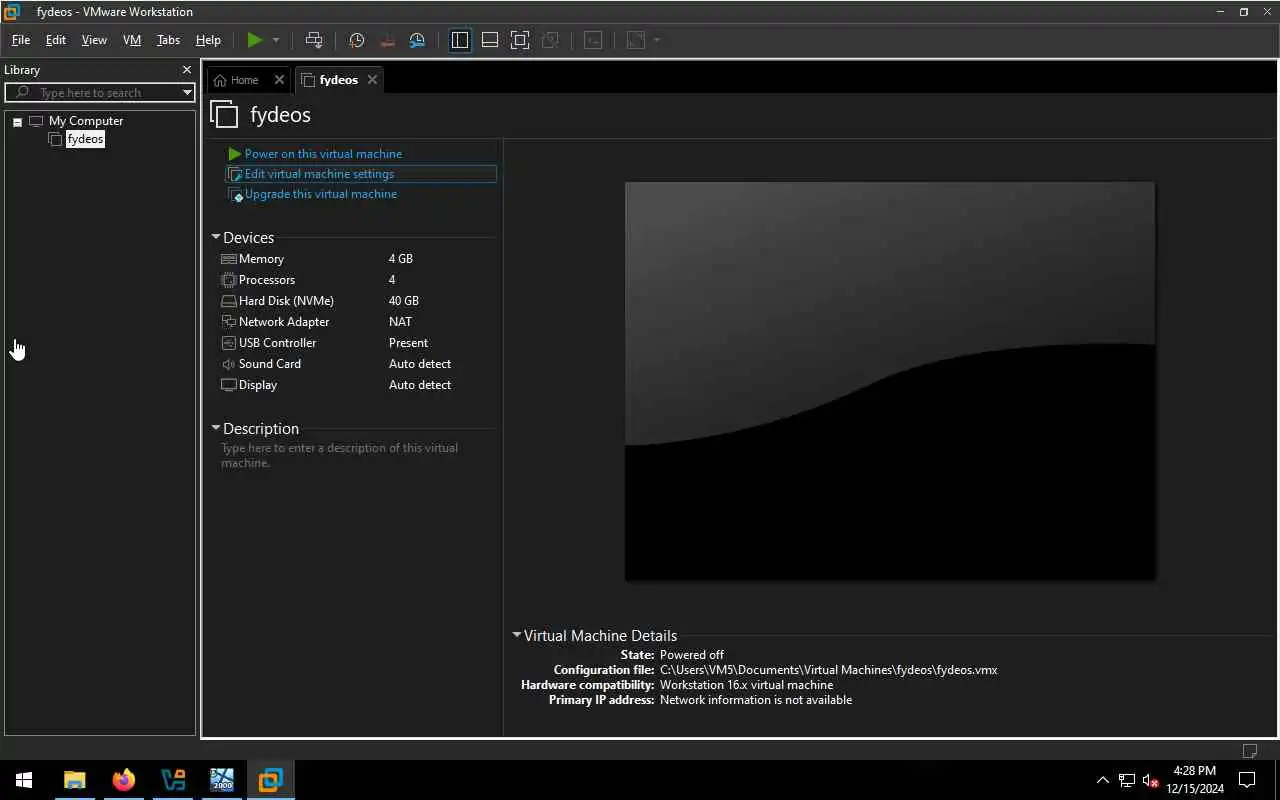Open the VM menu
Screen dimensions: 1280x800
click(132, 40)
